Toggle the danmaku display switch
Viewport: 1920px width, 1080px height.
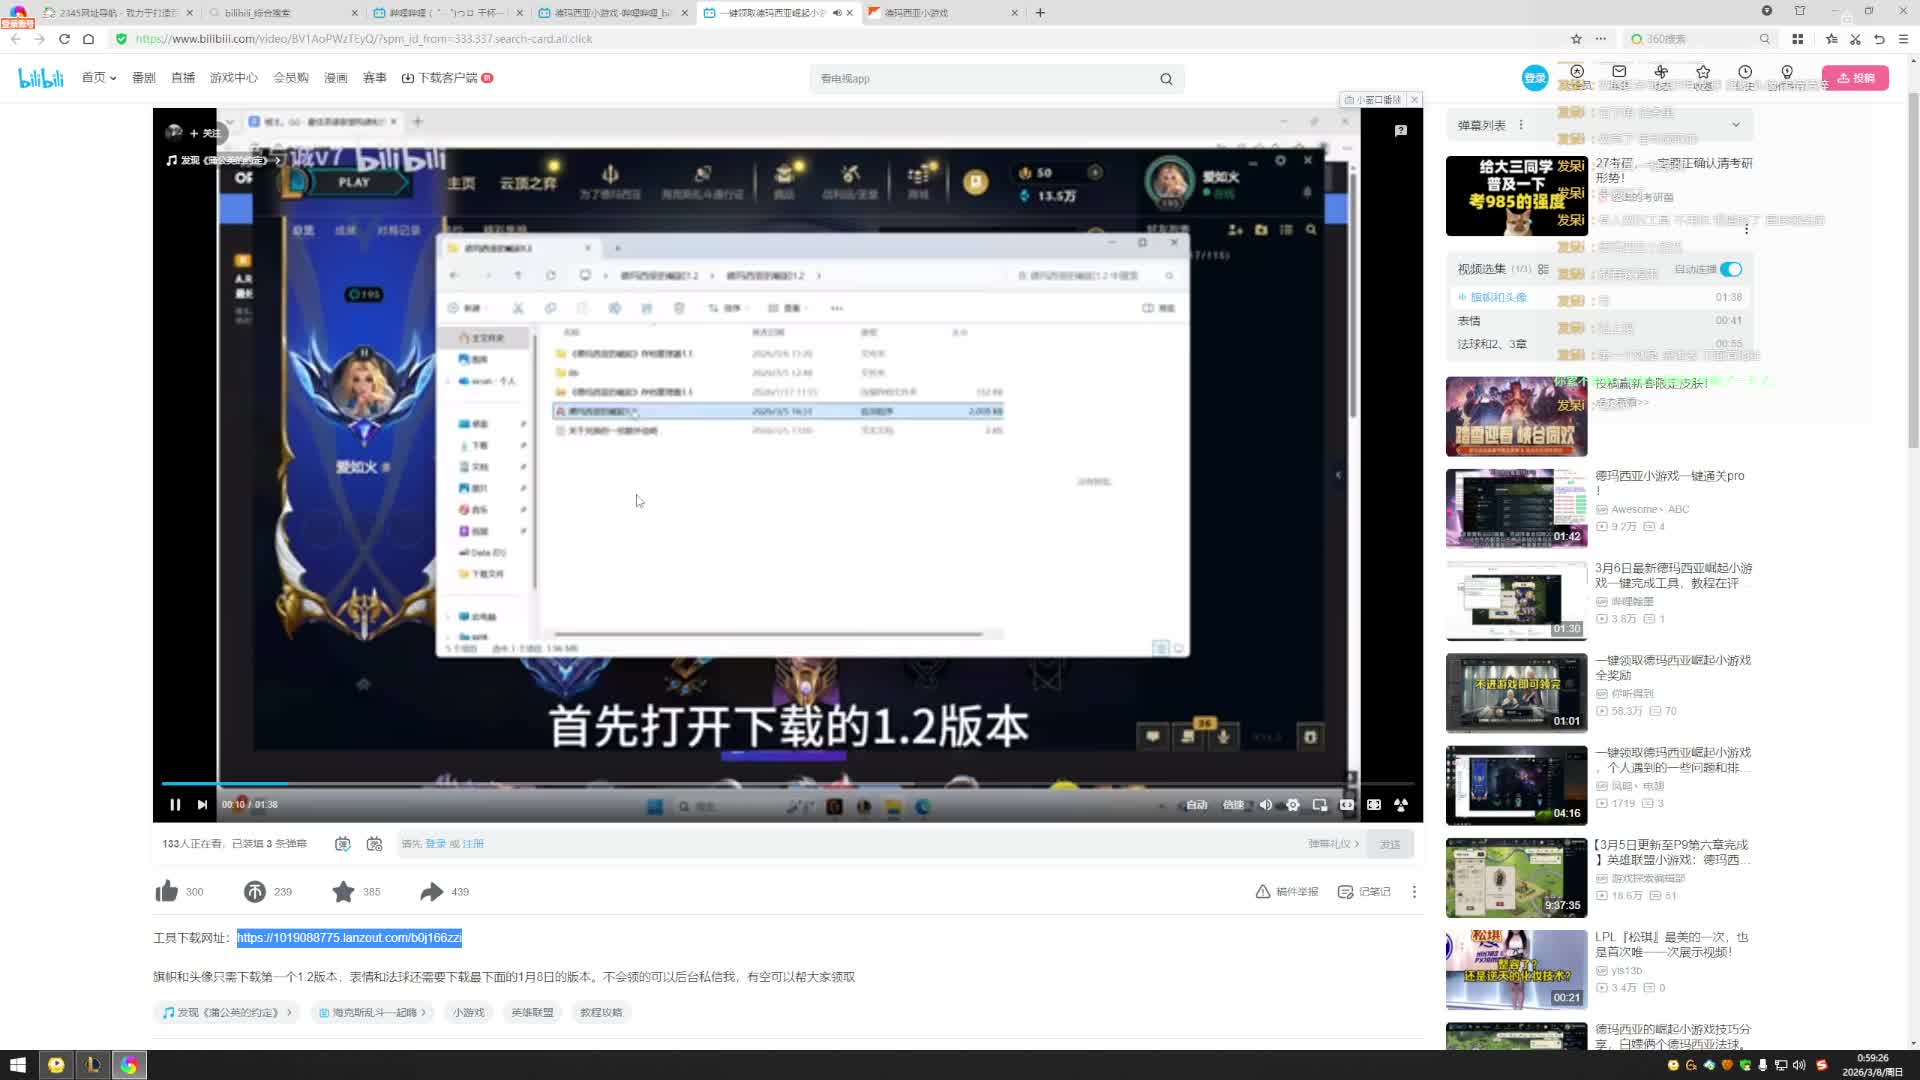click(342, 844)
